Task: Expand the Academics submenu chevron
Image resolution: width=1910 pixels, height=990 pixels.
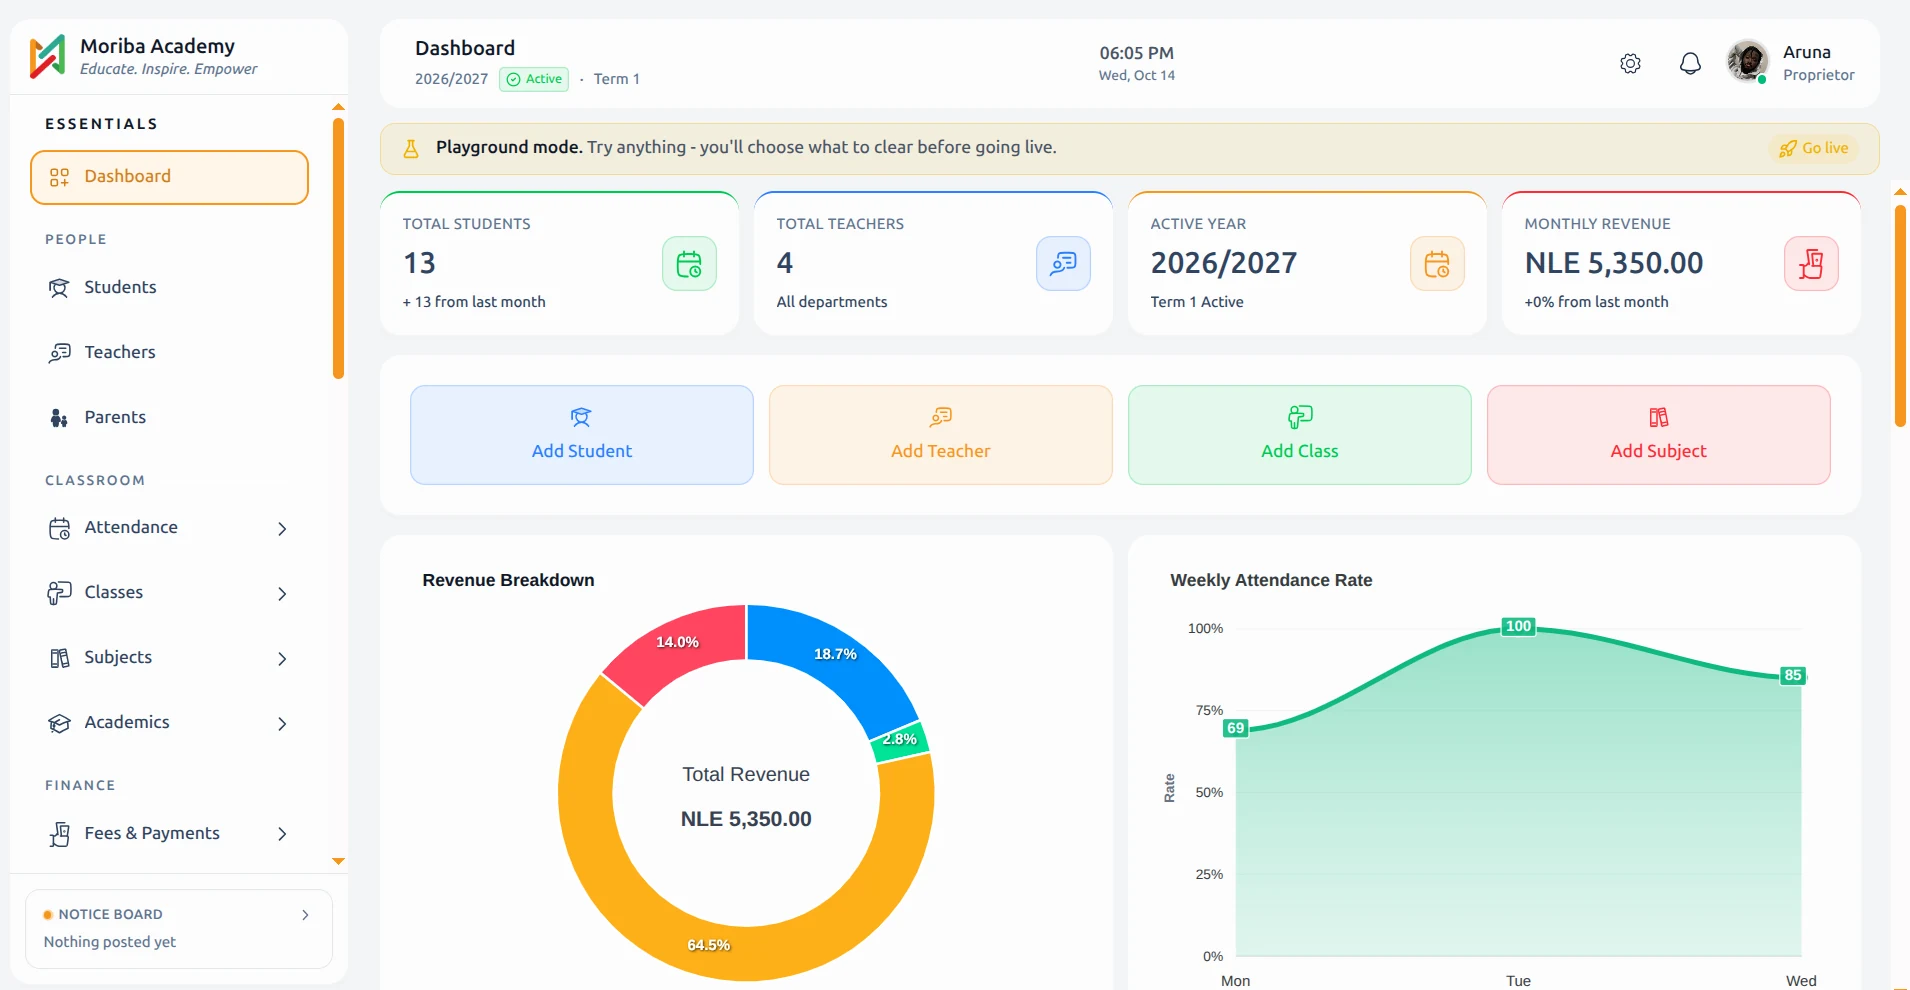Action: (x=282, y=723)
